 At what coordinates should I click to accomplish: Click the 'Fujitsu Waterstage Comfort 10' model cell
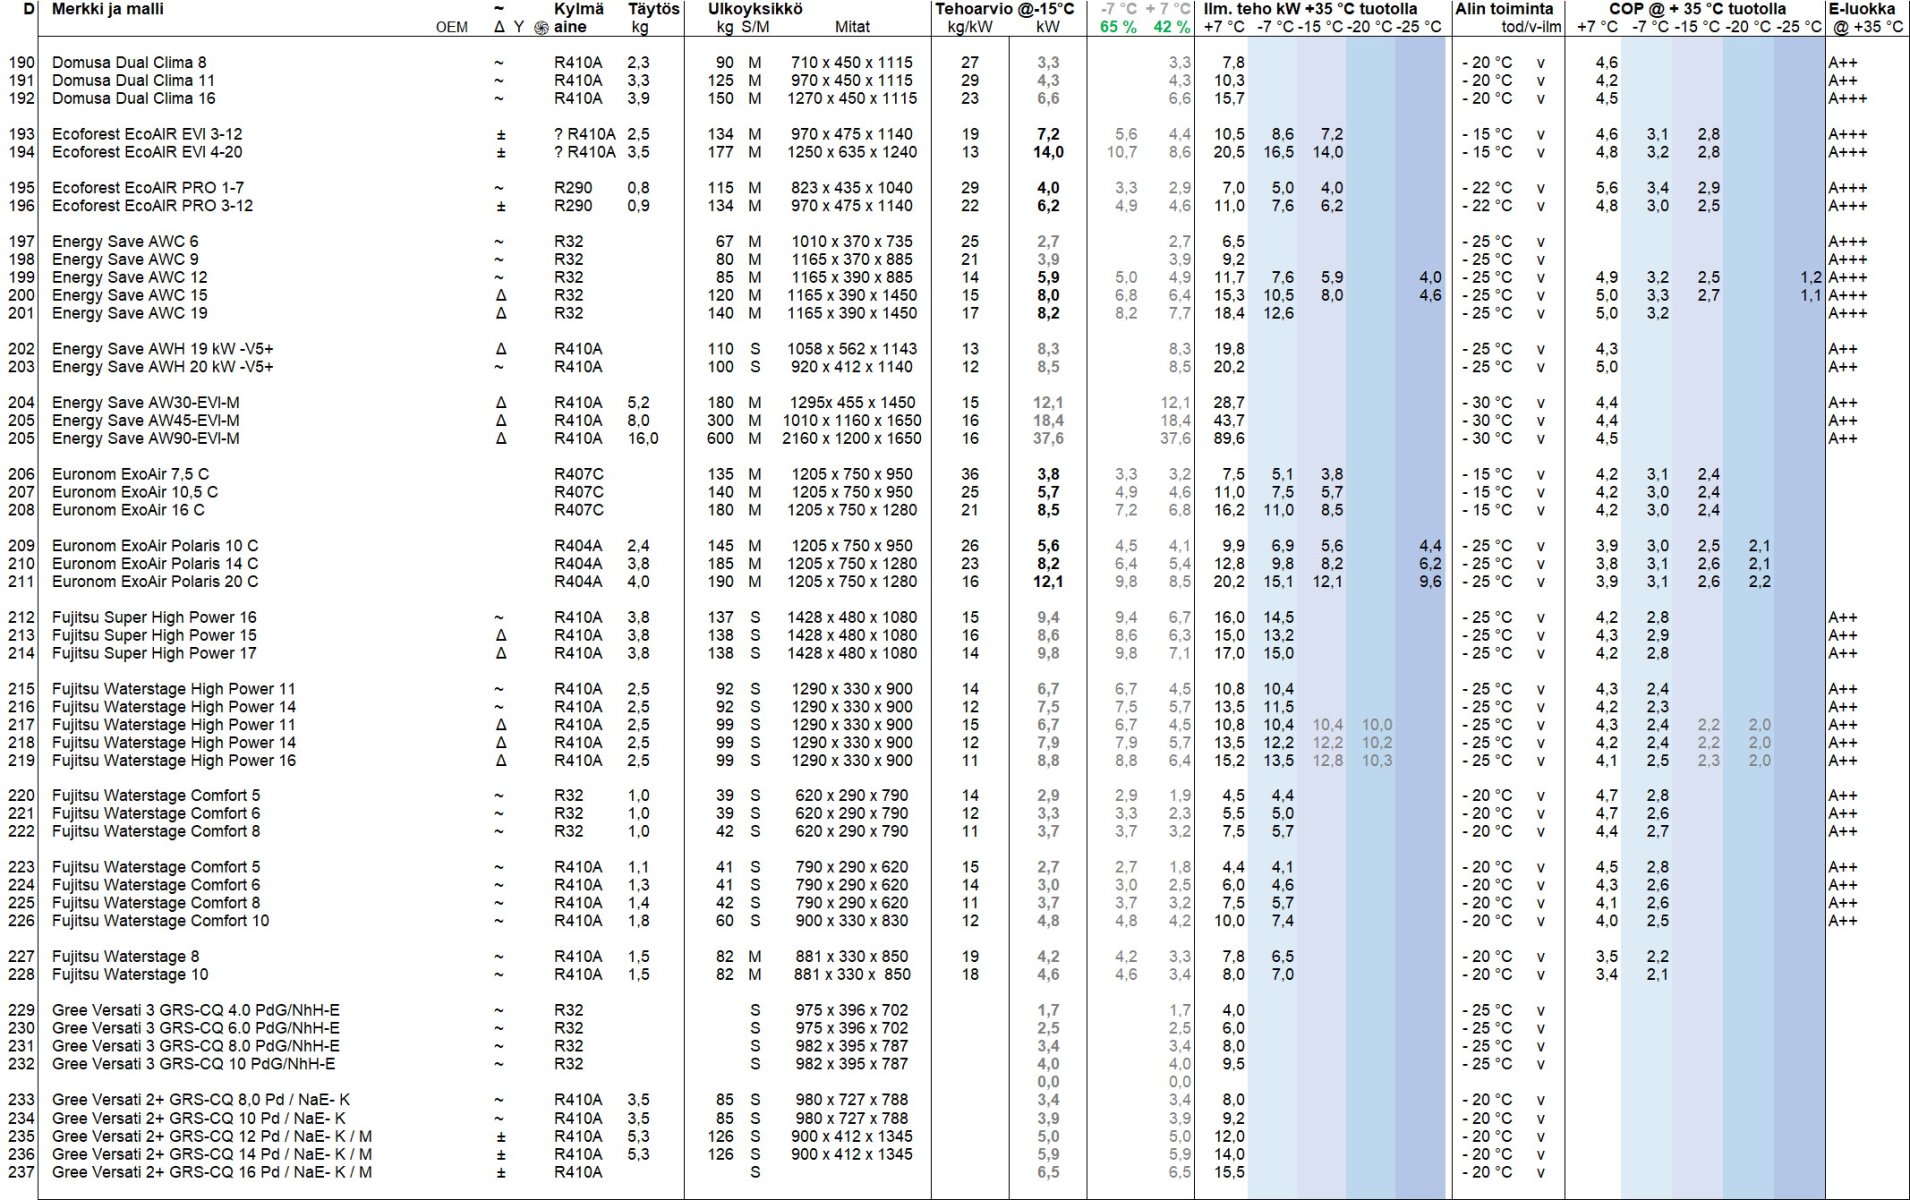click(x=160, y=921)
